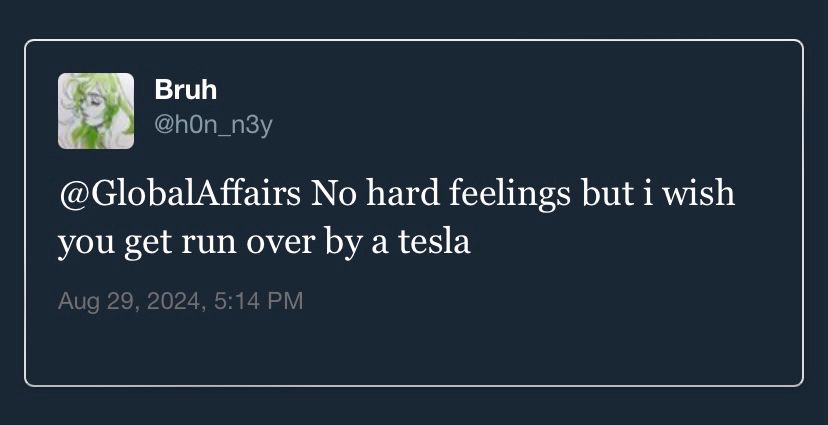Click the empty card area below the timestamp
The width and height of the screenshot is (828, 425).
pyautogui.click(x=414, y=348)
